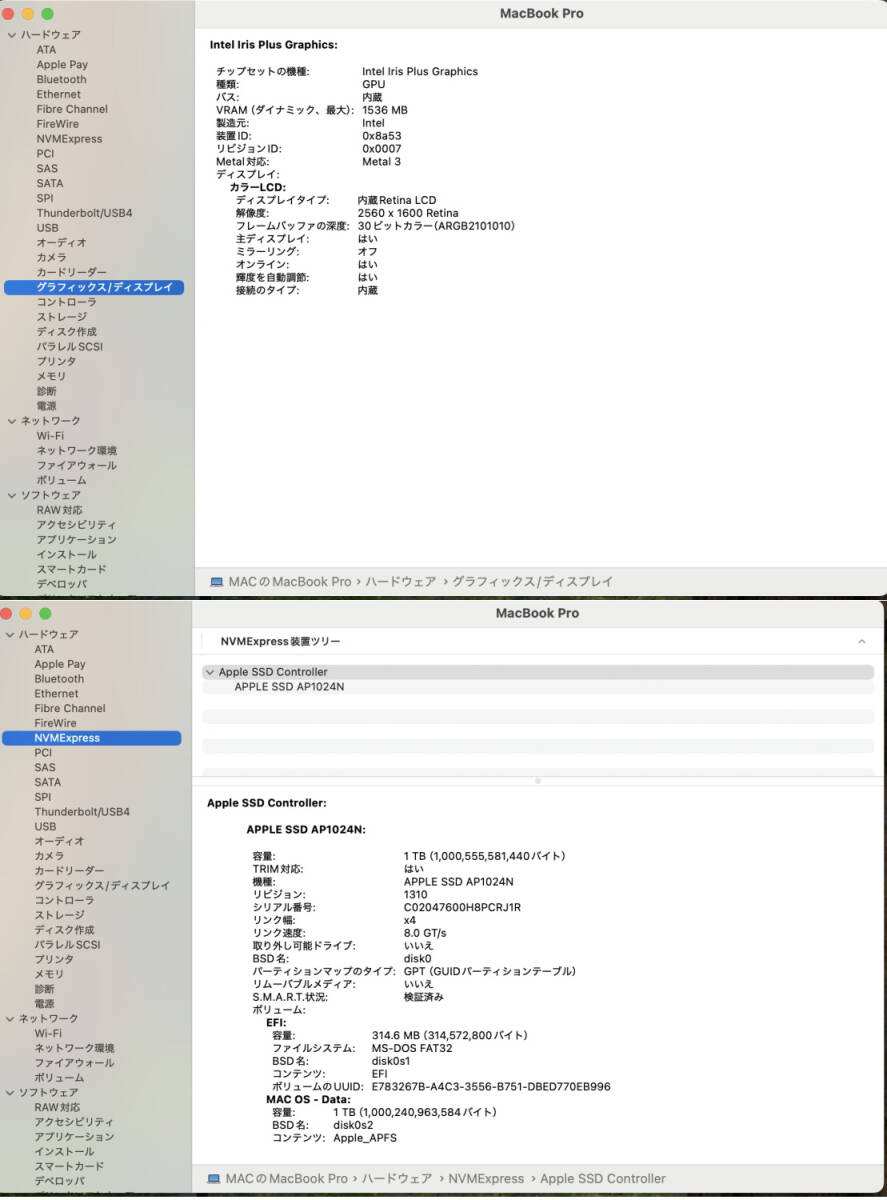Select オーディオ in the upper window sidebar
Viewport: 887px width, 1200px height.
click(x=61, y=243)
